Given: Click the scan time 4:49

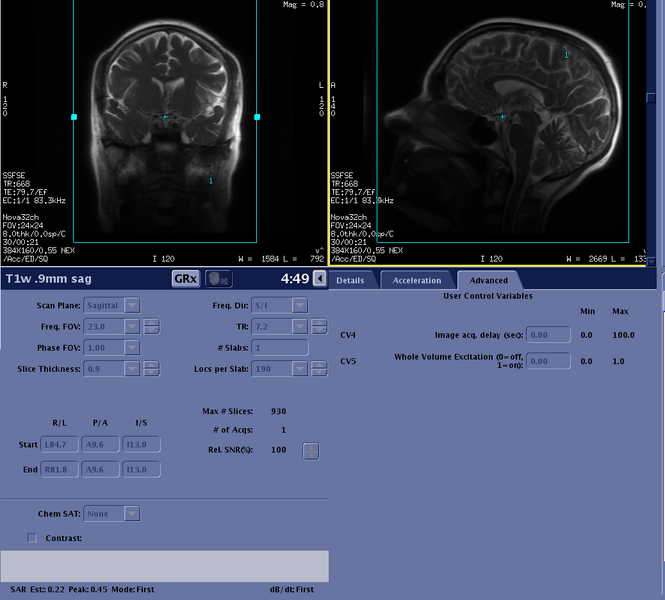Looking at the screenshot, I should tap(295, 279).
